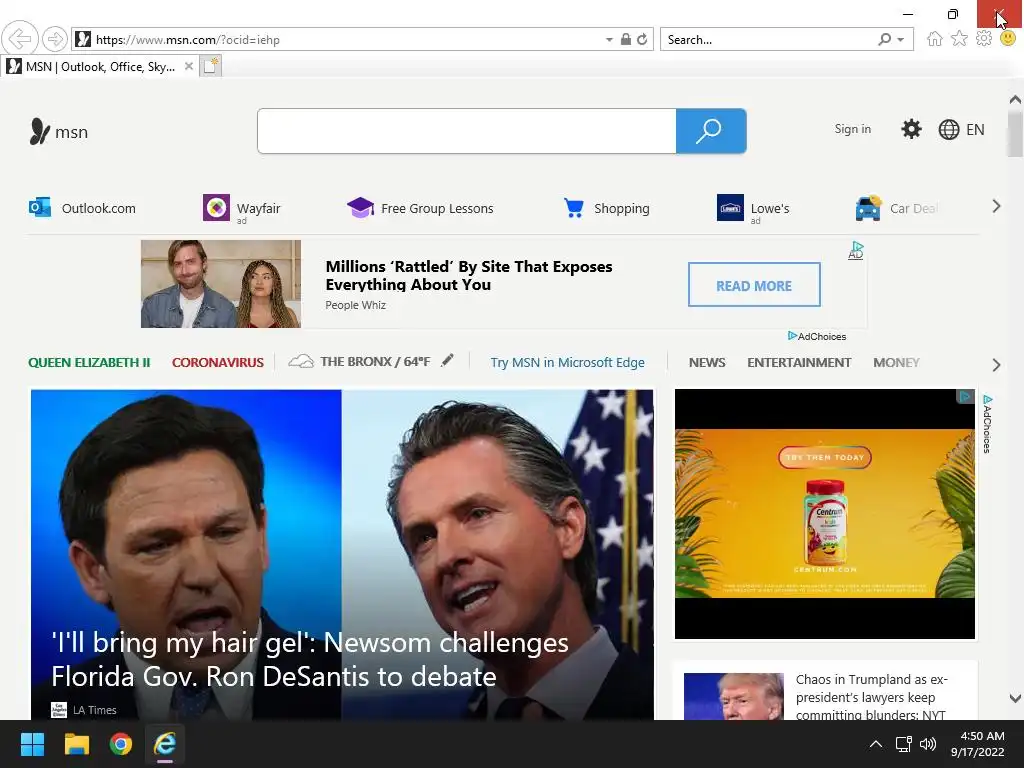Open the Lowe's shortcut icon
The width and height of the screenshot is (1024, 768).
click(x=730, y=208)
